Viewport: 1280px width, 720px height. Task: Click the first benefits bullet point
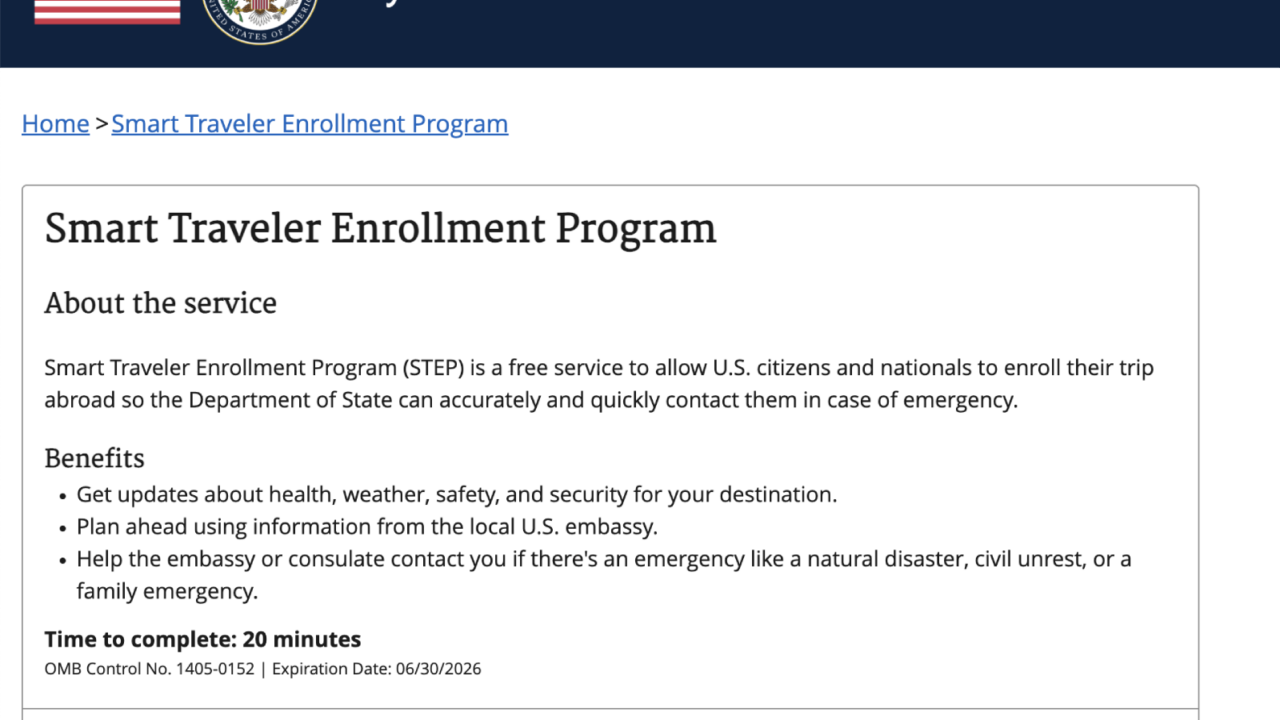coord(456,494)
